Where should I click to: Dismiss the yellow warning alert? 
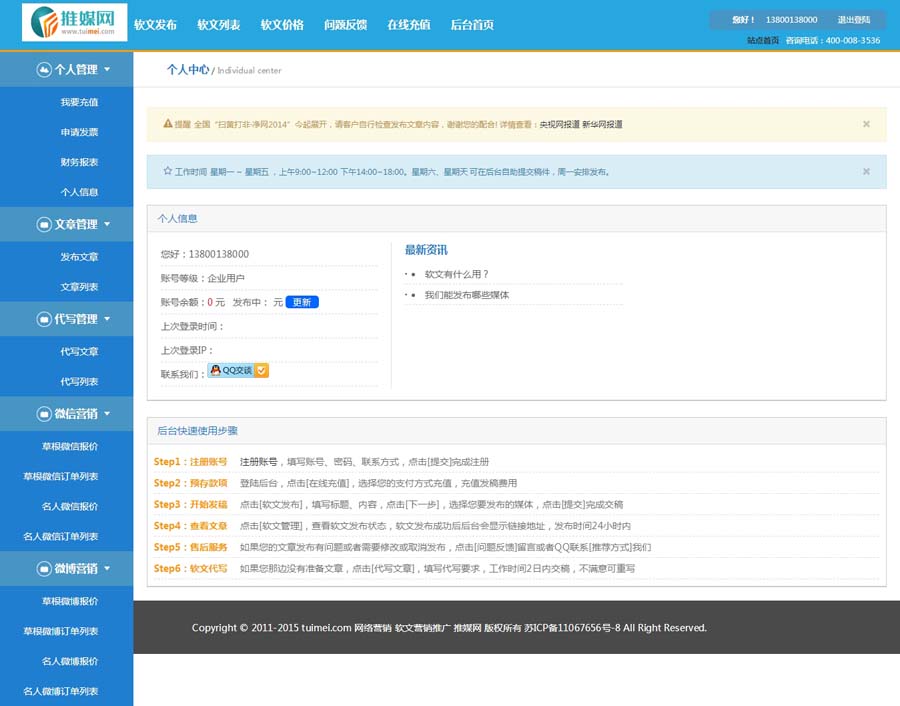pyautogui.click(x=866, y=124)
